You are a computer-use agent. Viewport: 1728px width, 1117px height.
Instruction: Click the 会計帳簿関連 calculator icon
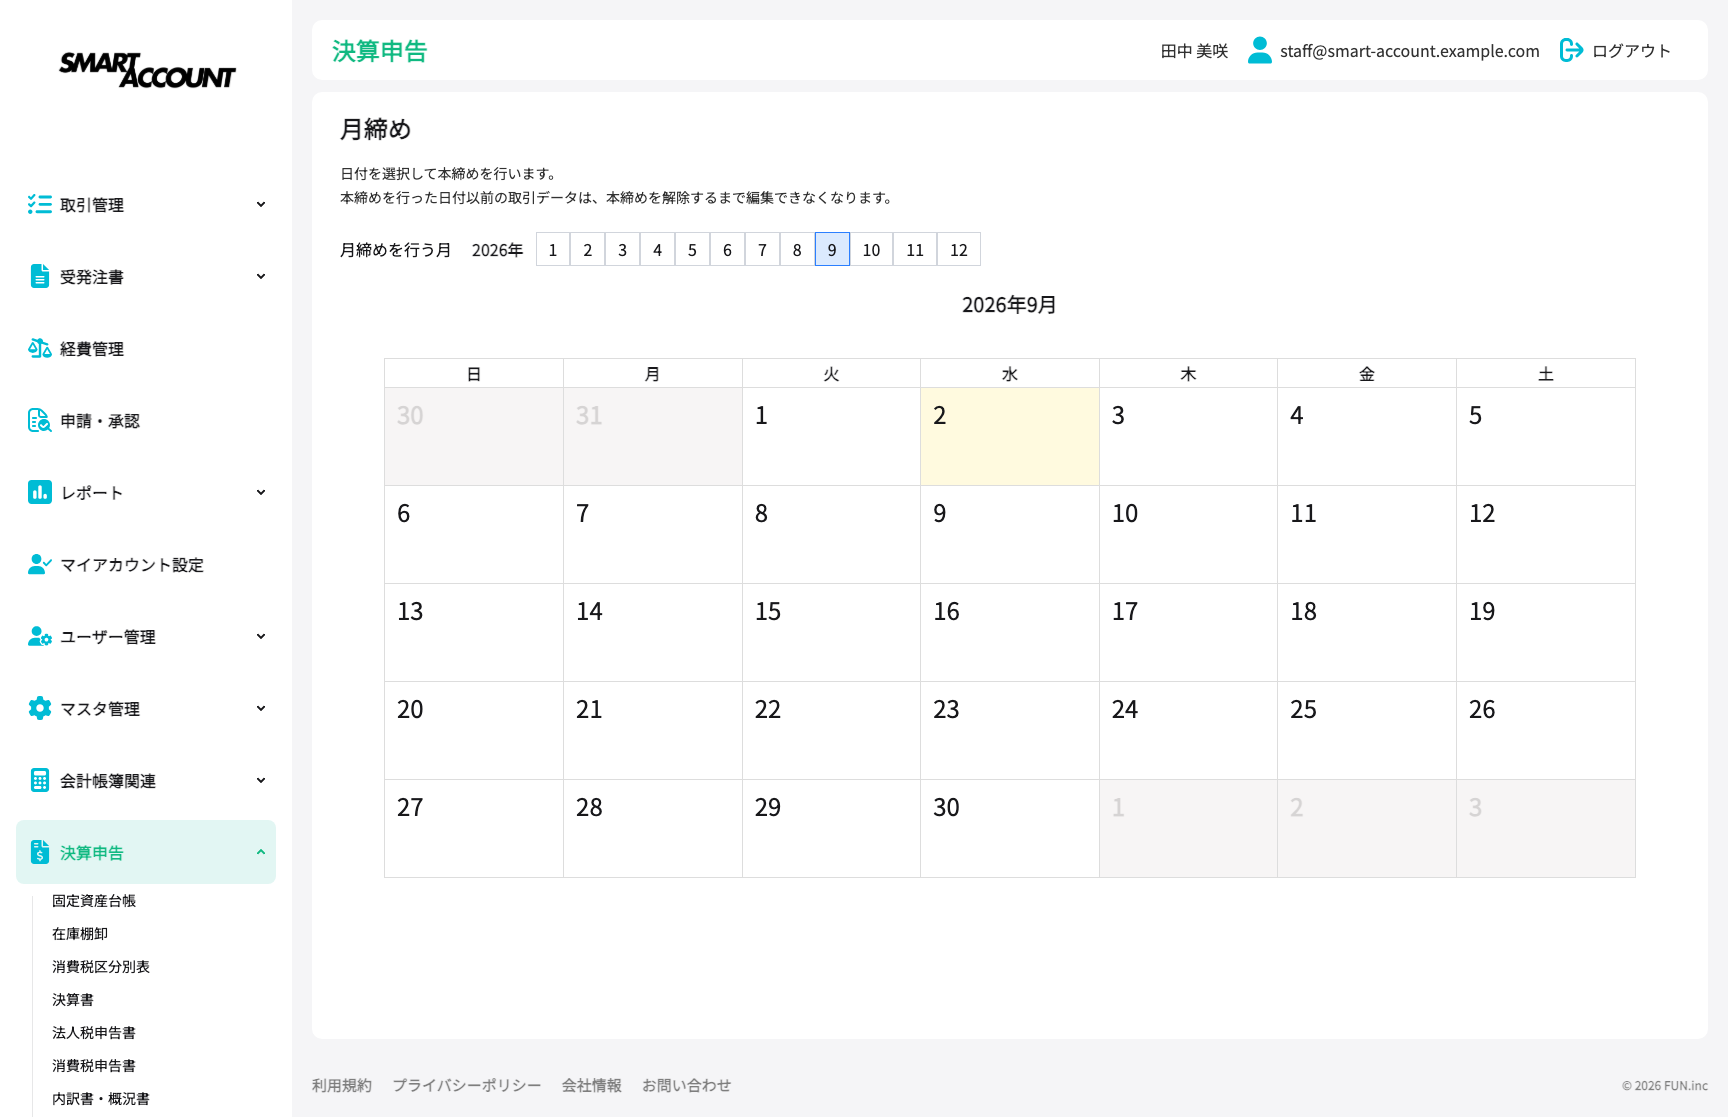pyautogui.click(x=40, y=781)
